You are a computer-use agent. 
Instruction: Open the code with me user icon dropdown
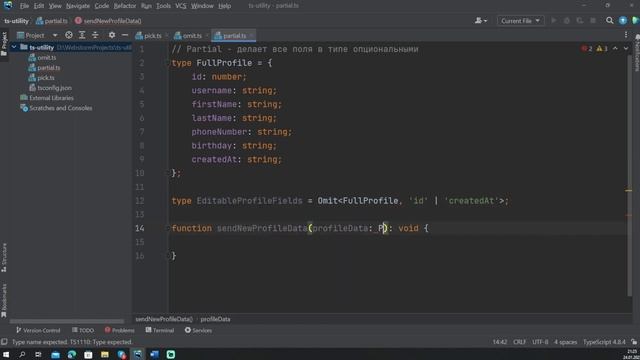tap(481, 20)
